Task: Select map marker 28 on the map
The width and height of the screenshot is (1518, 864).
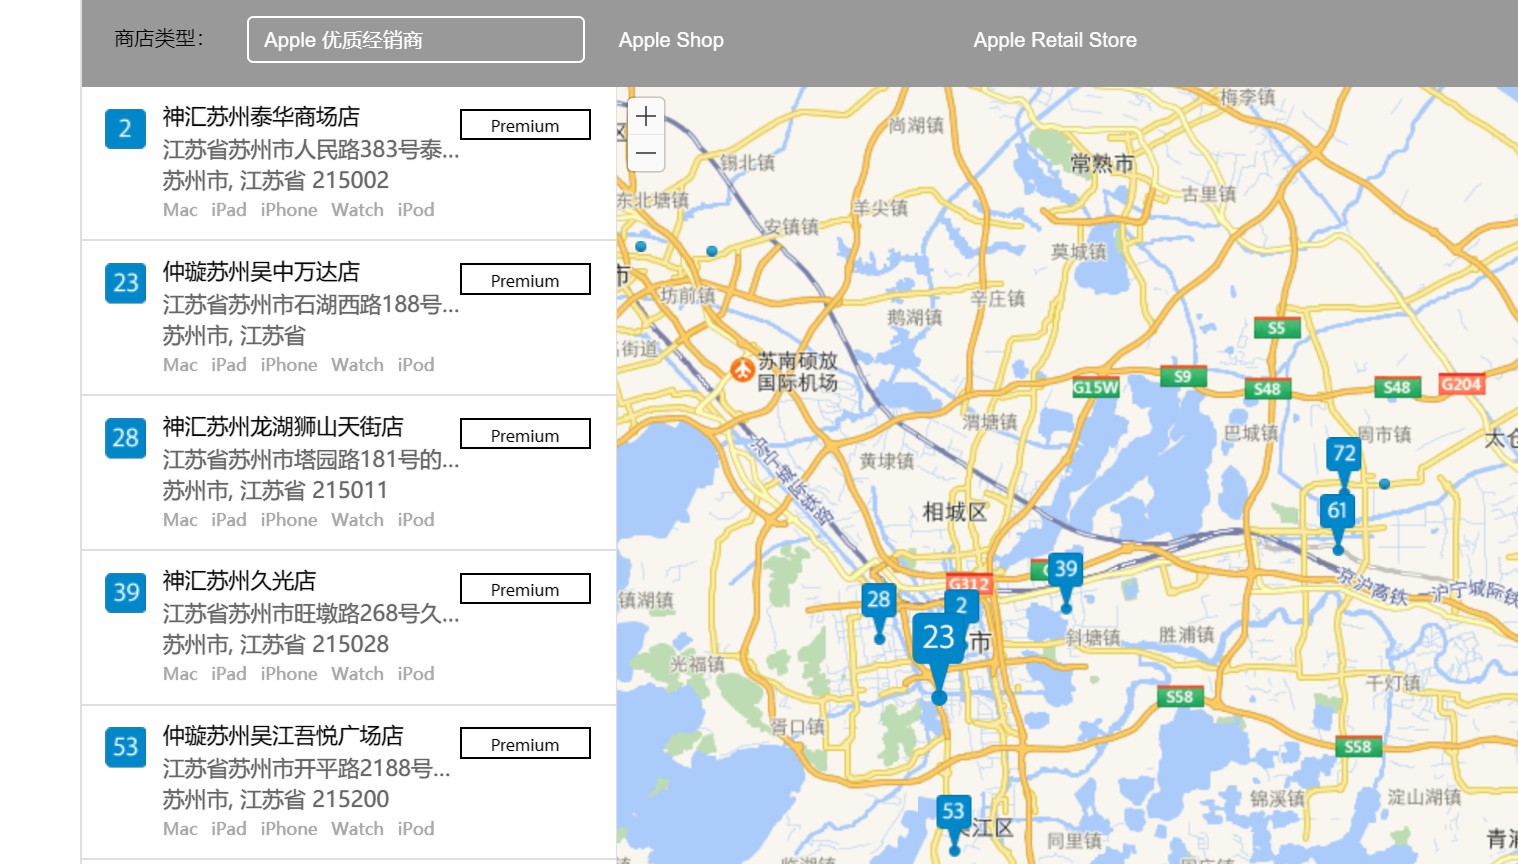Action: click(879, 601)
